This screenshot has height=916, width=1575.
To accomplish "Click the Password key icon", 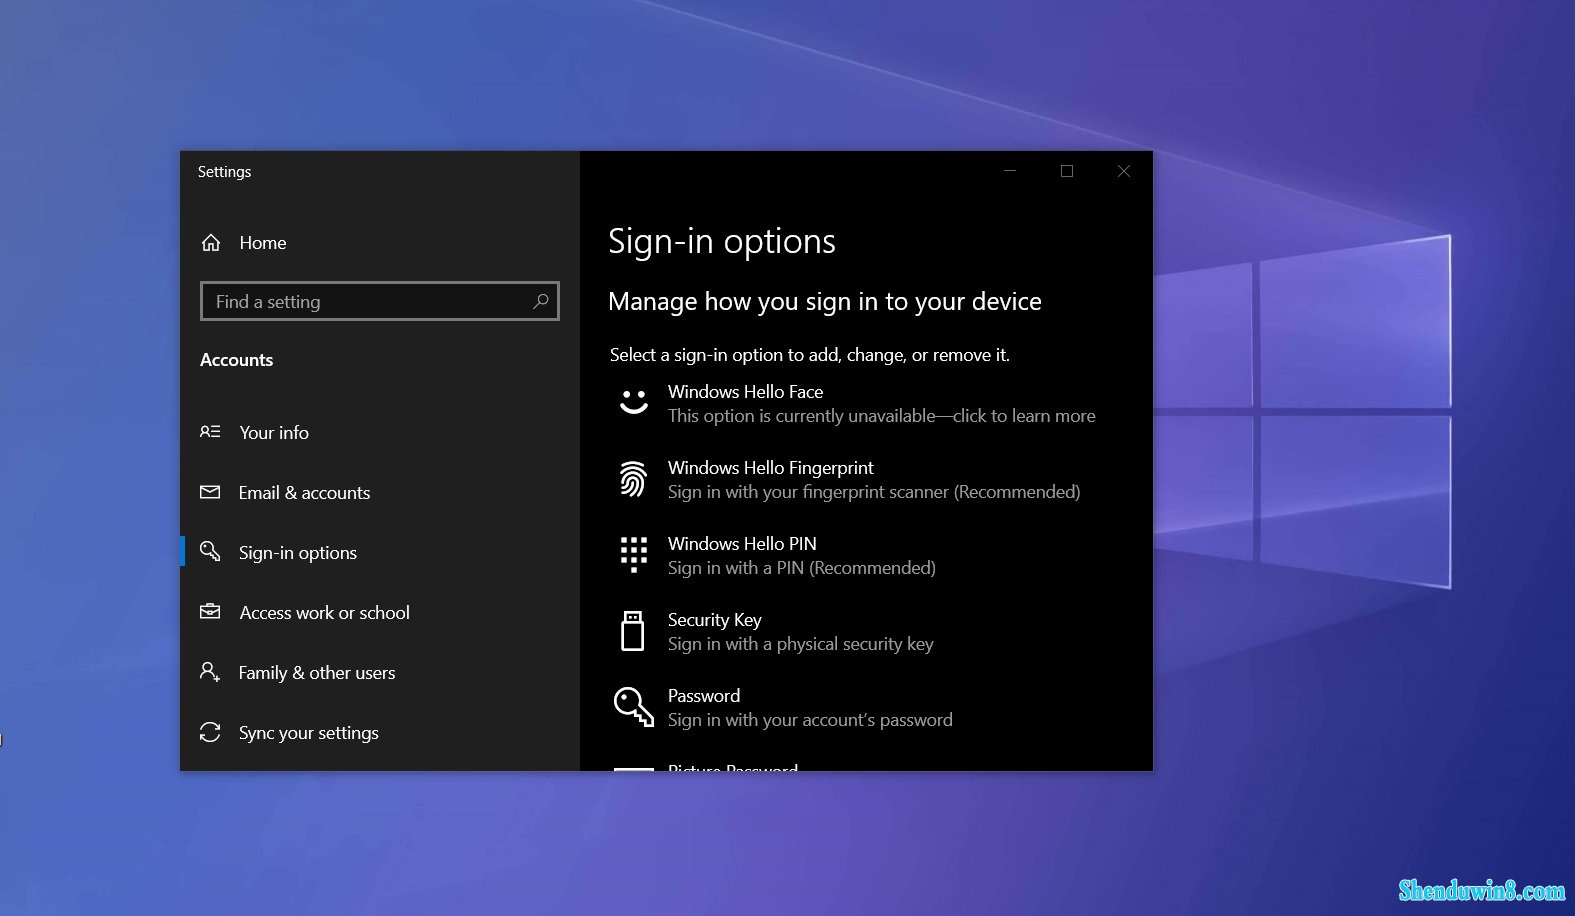I will tap(633, 707).
